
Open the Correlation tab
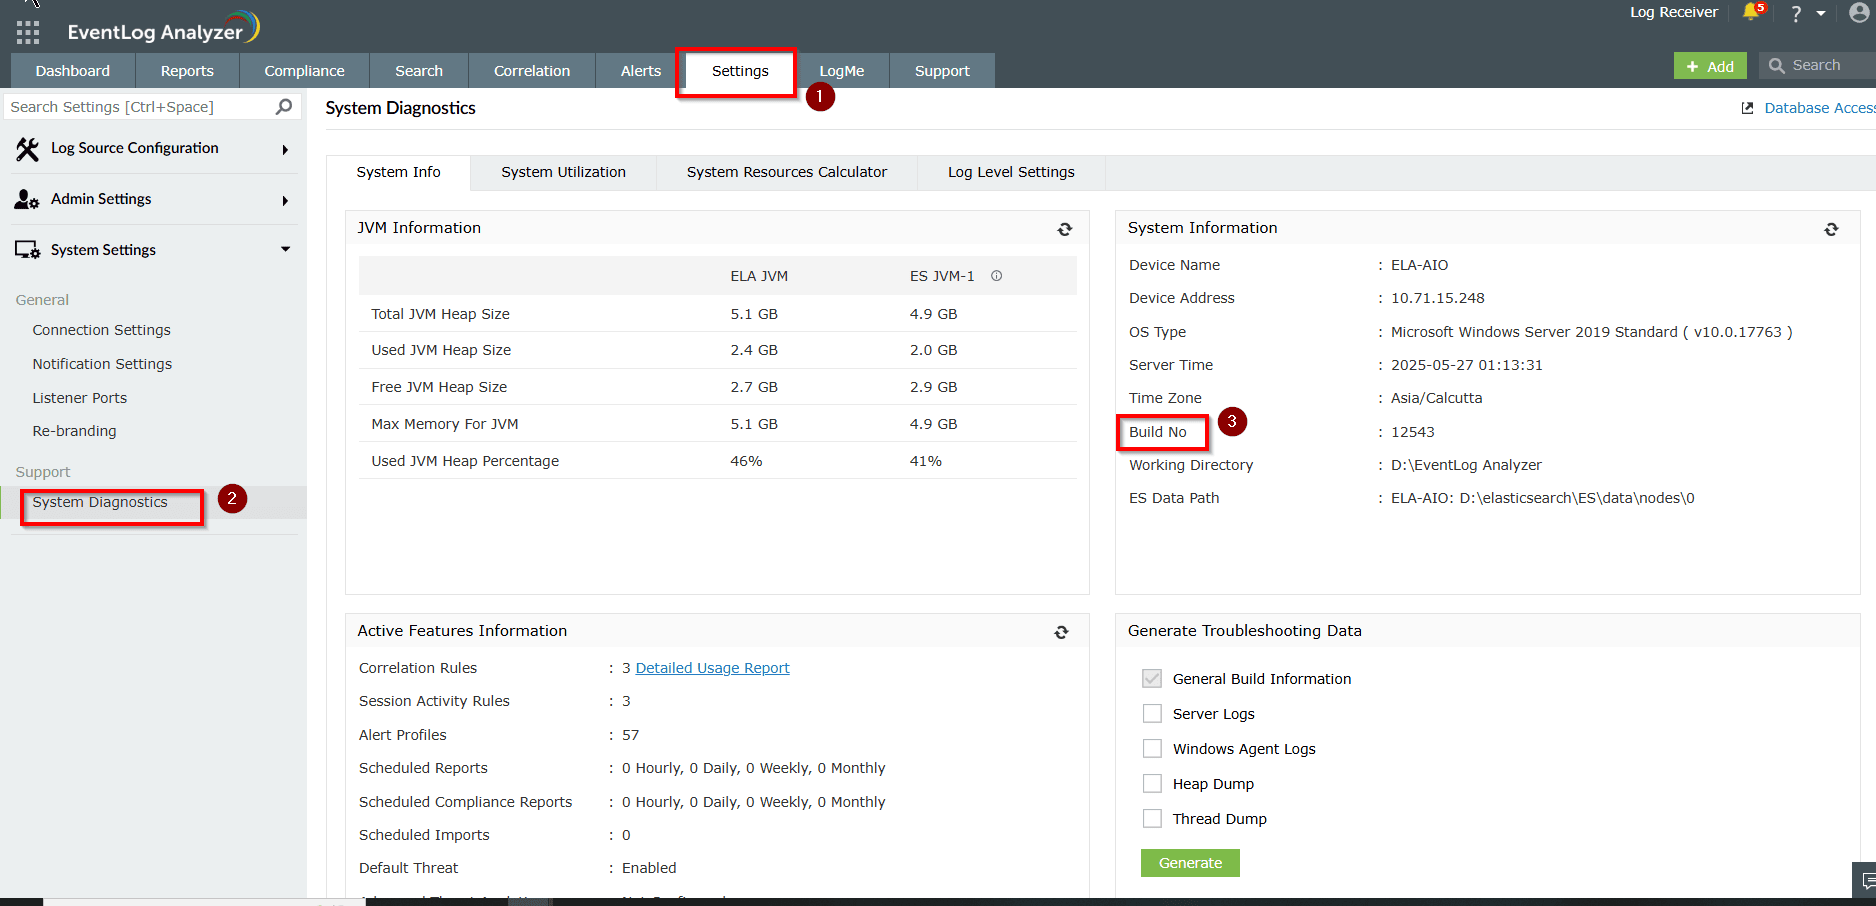532,71
